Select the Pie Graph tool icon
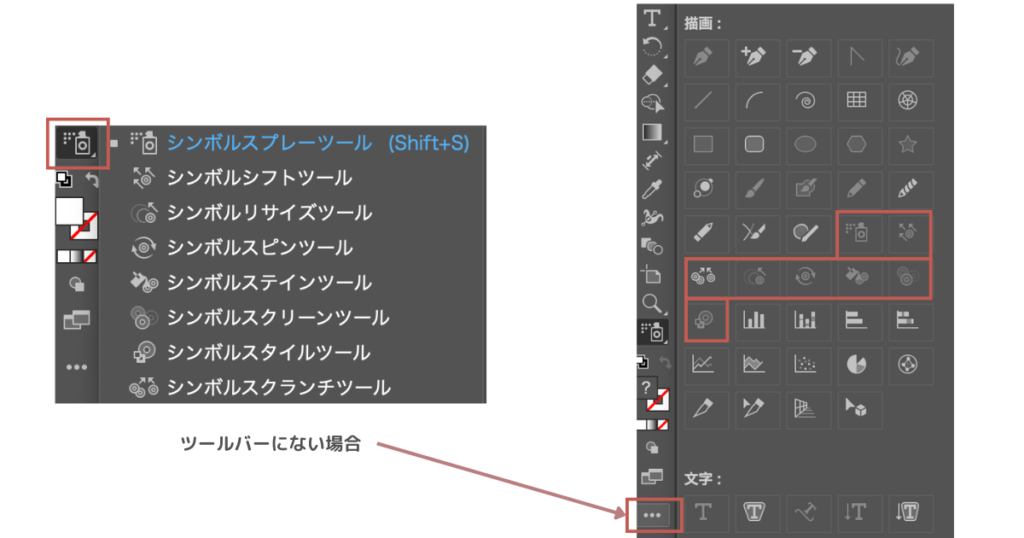Viewport: 1024px width, 538px height. pos(856,364)
